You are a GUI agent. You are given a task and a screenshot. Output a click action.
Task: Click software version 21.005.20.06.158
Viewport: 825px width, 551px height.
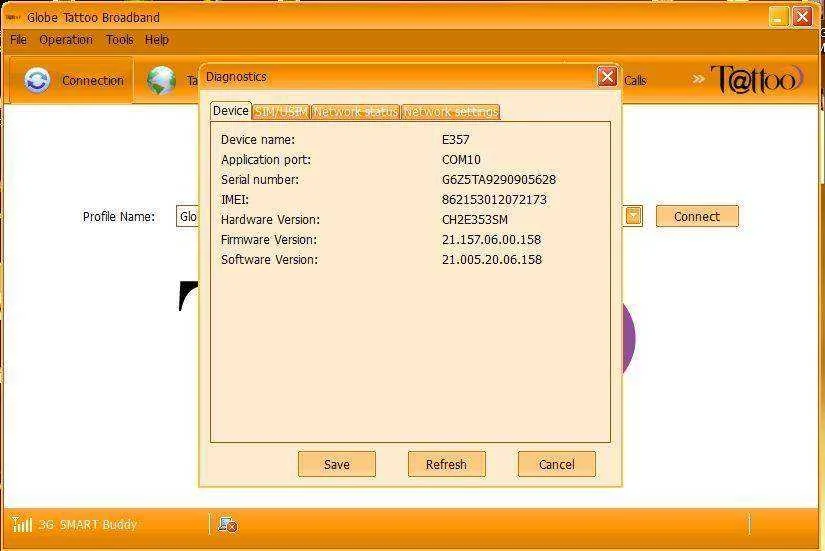click(491, 259)
